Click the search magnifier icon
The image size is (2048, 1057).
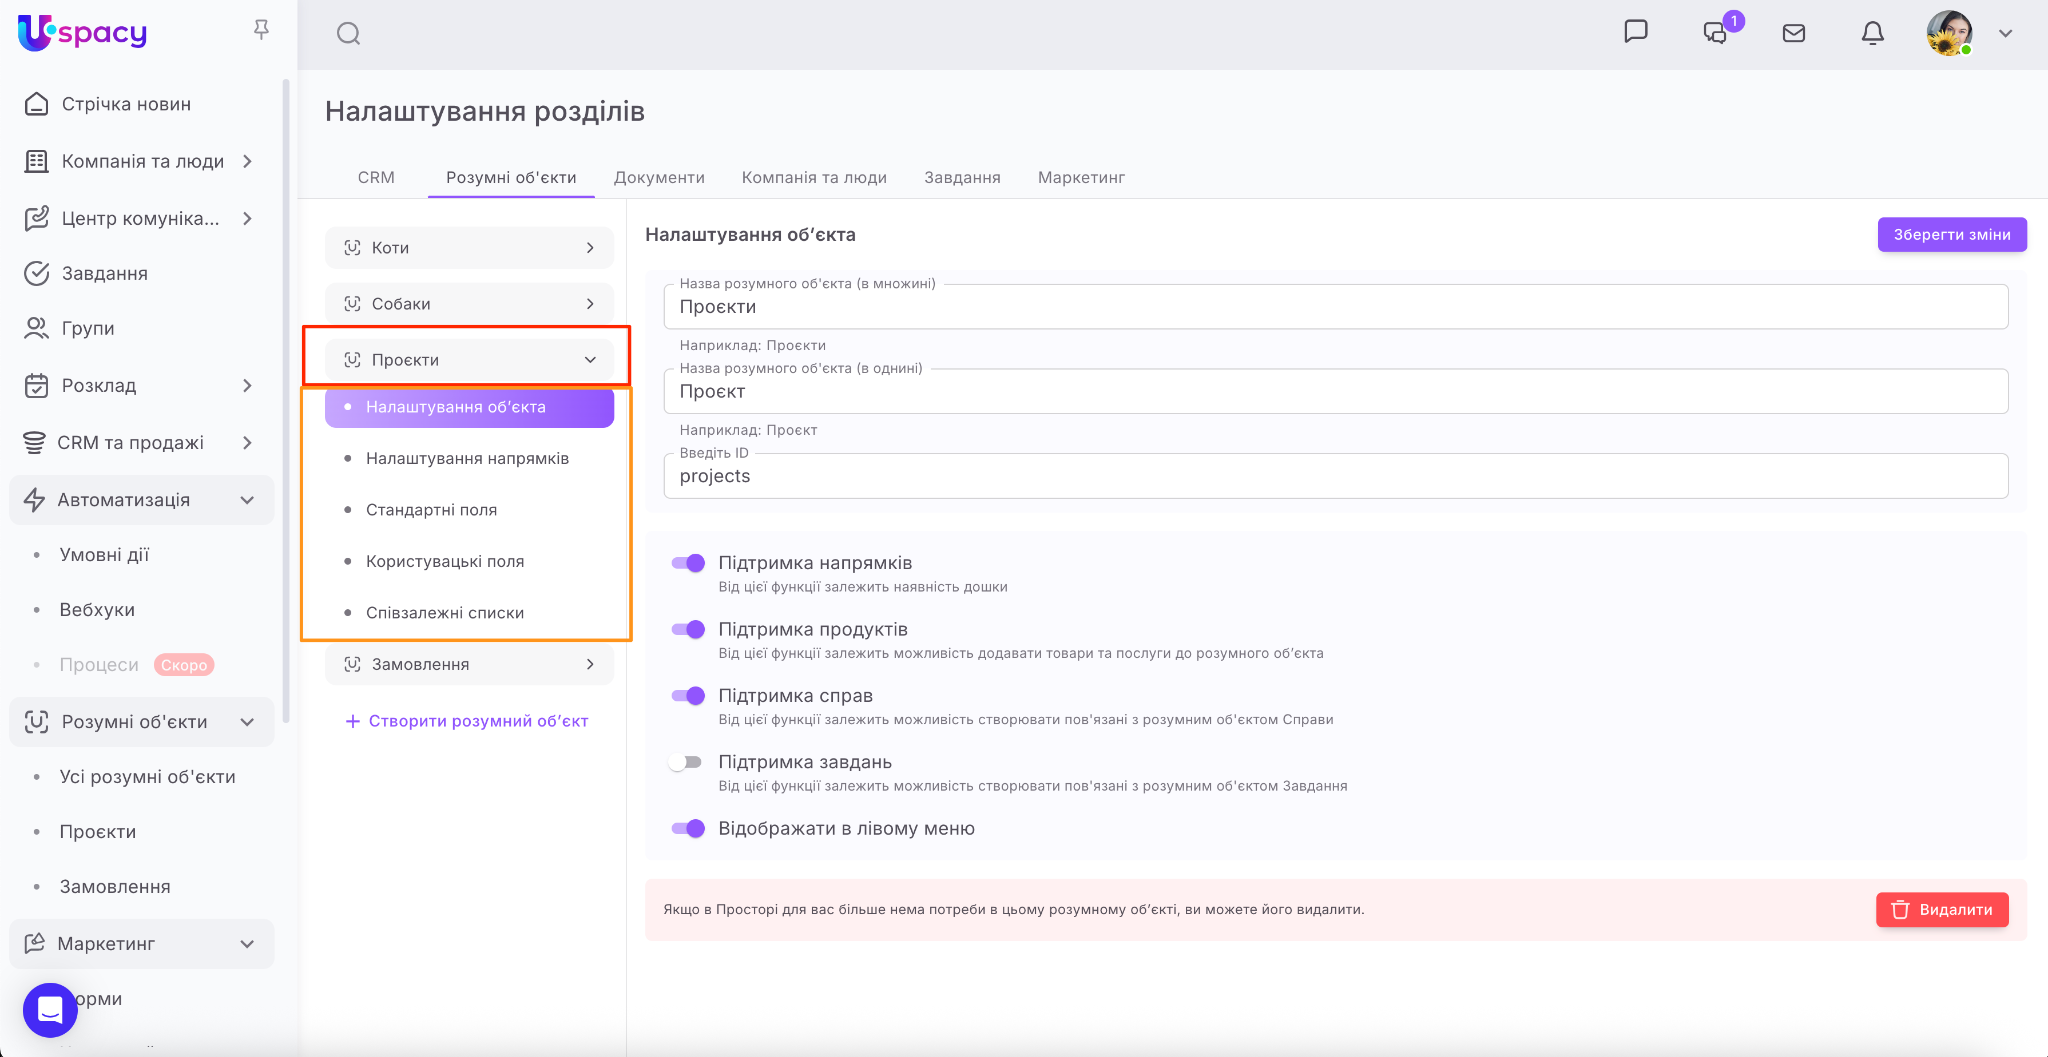[x=348, y=34]
